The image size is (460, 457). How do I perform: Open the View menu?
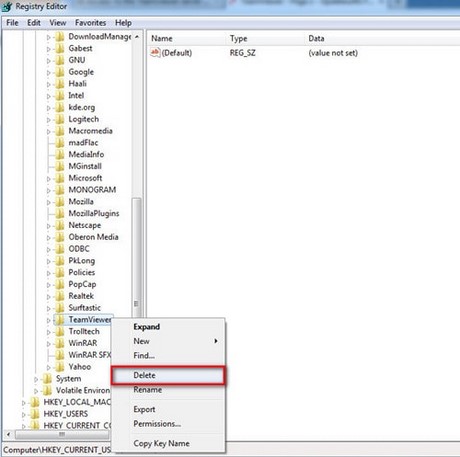click(57, 23)
